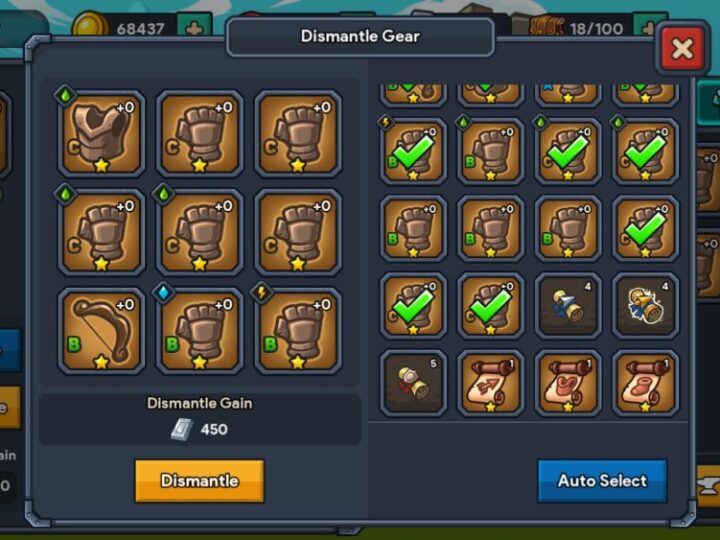
Task: Select the red-ribbon scroll stack of 5
Action: pos(413,383)
